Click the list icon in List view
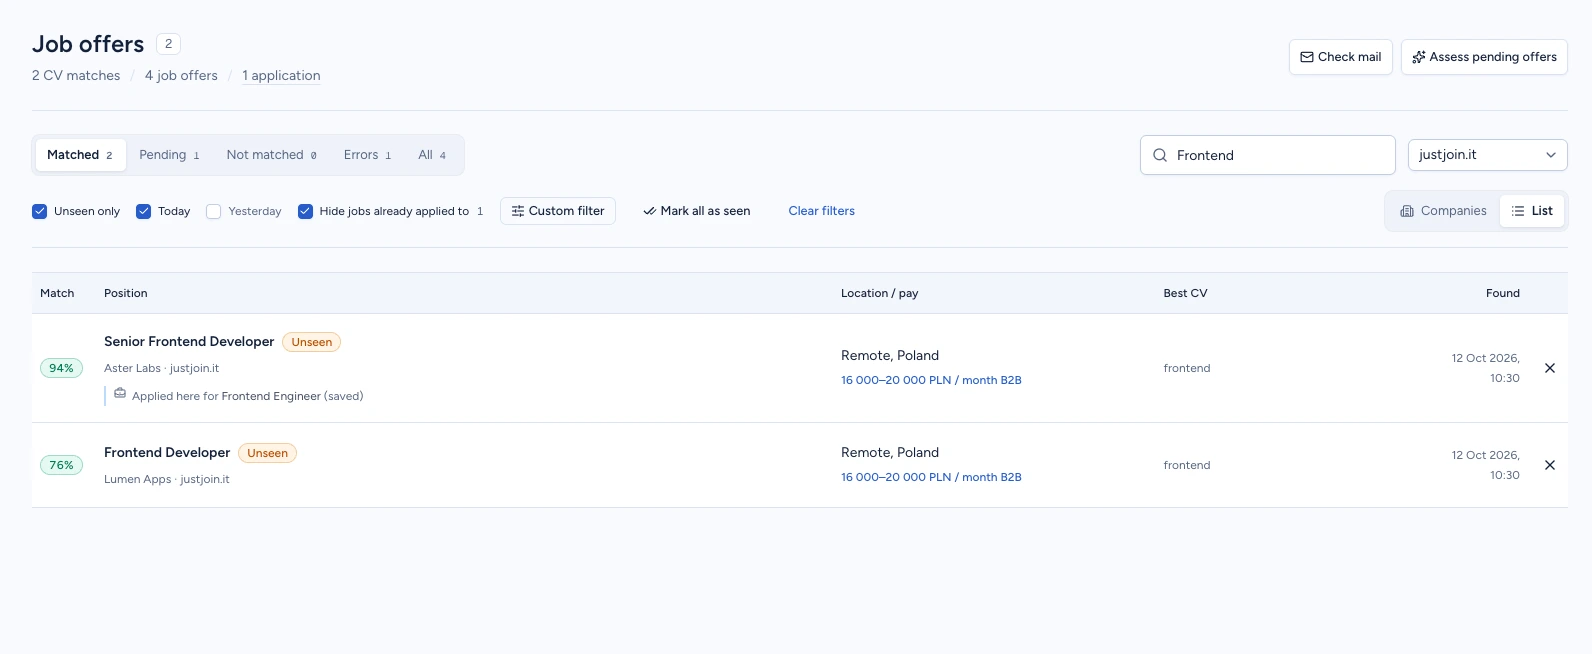This screenshot has height=654, width=1592. (1518, 211)
